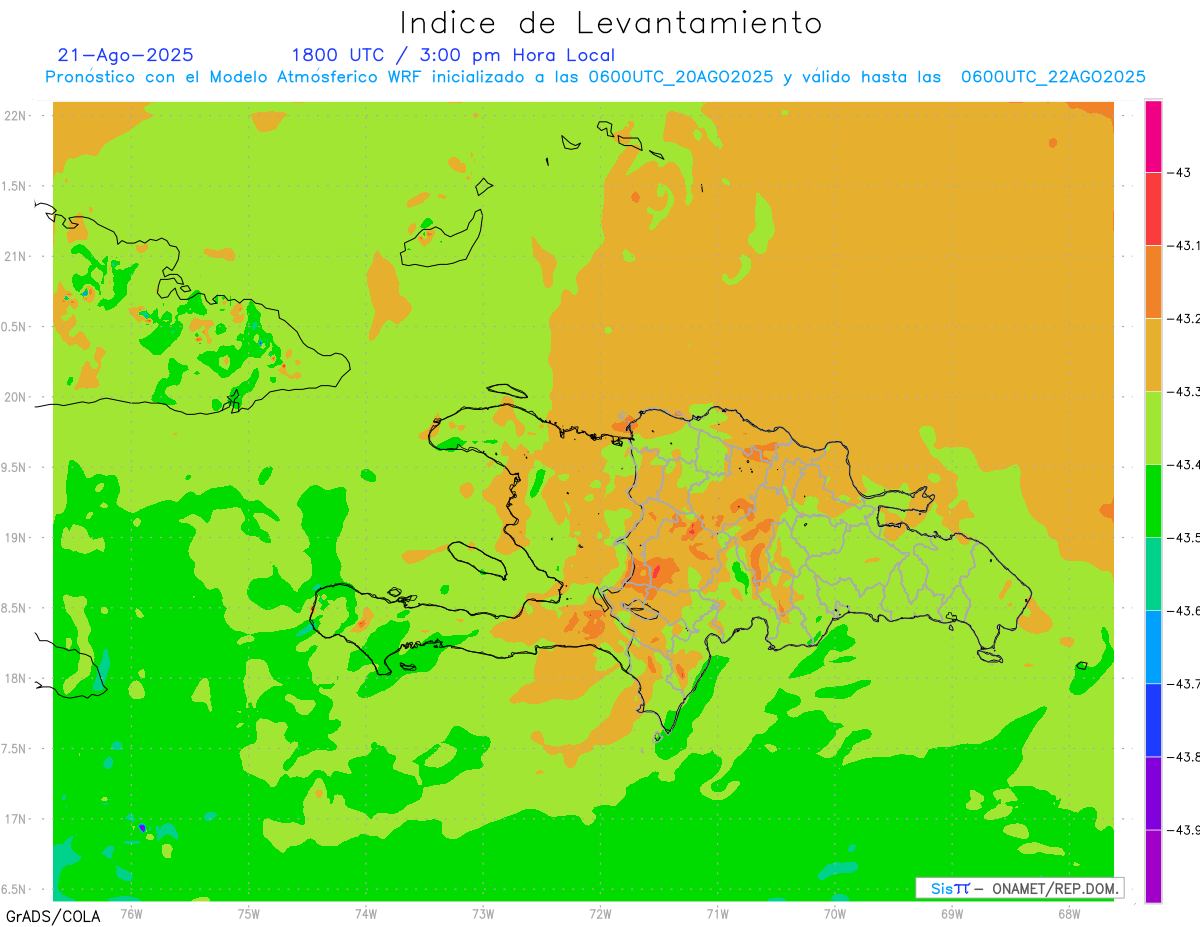1200x927 pixels.
Task: Click the latitude label '22N'
Action: click(x=15, y=115)
